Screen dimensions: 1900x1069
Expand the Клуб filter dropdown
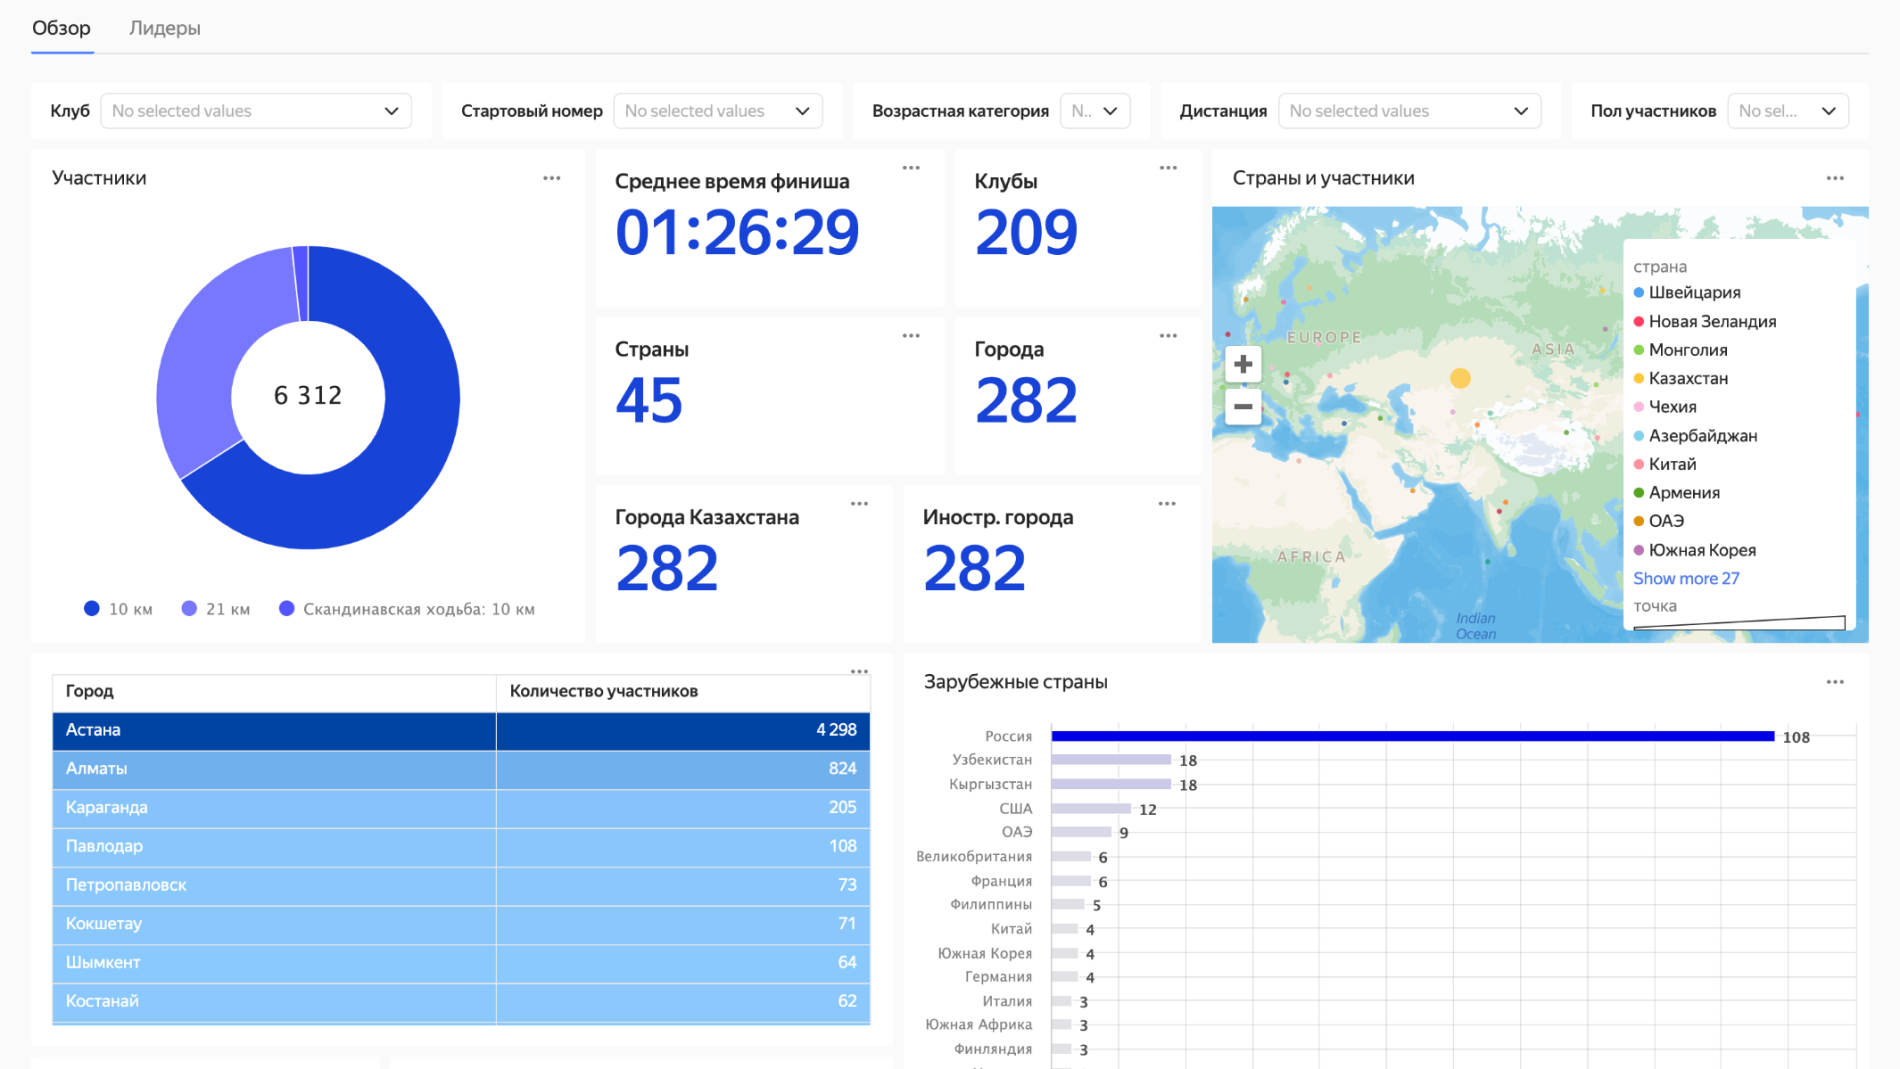coord(255,111)
